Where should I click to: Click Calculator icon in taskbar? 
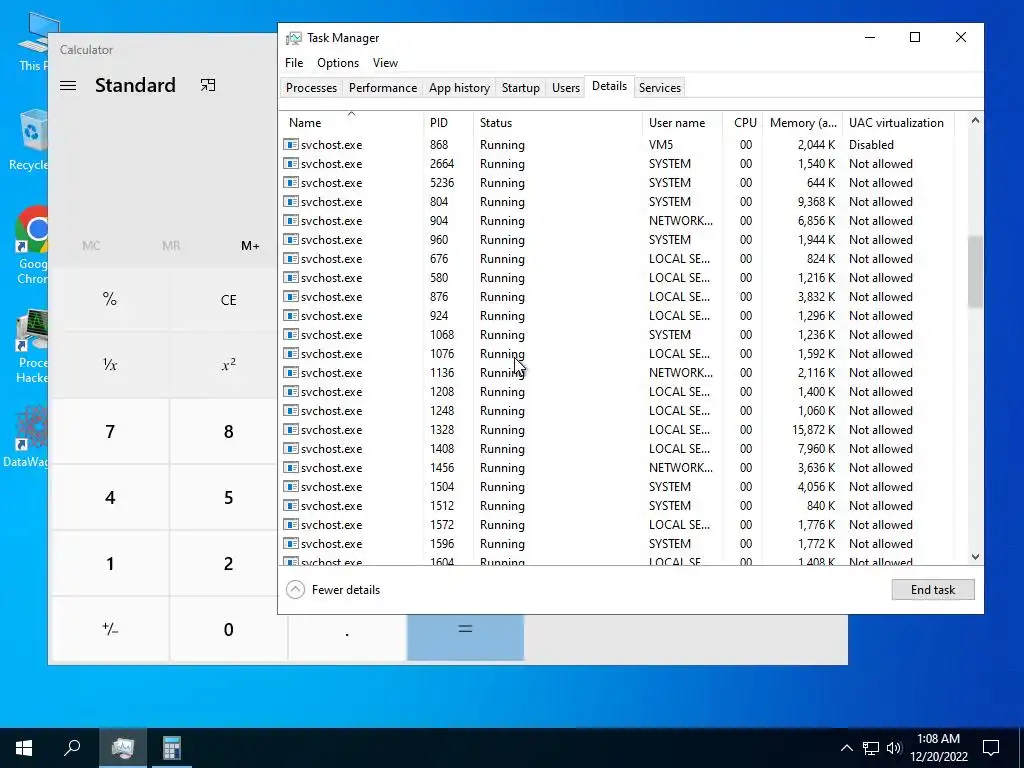tap(171, 748)
